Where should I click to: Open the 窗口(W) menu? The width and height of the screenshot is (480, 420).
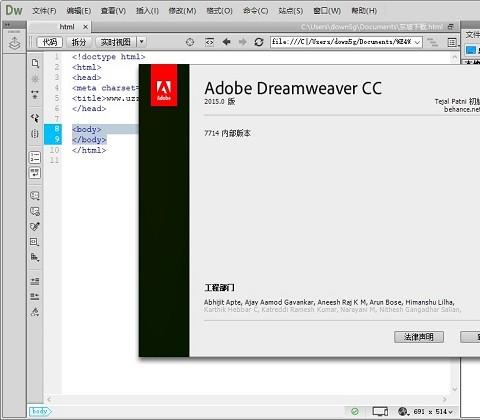pos(327,11)
